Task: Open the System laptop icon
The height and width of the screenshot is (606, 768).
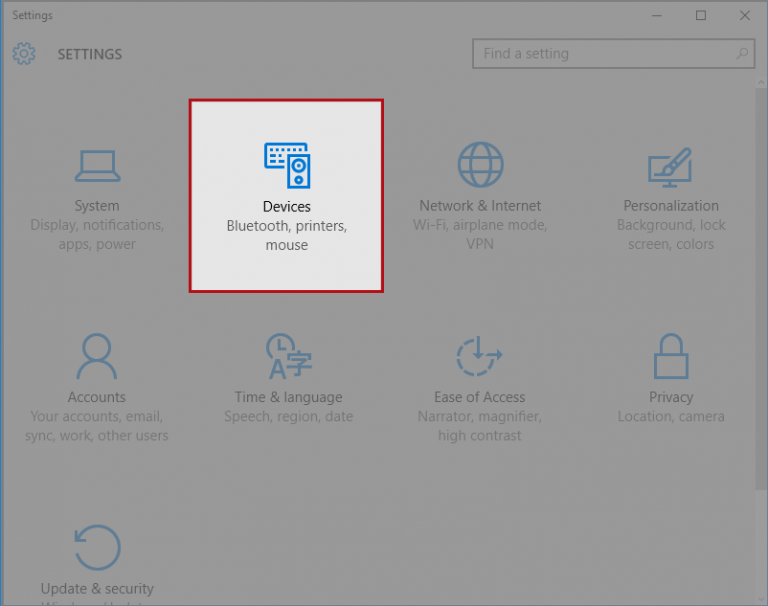Action: pyautogui.click(x=97, y=166)
